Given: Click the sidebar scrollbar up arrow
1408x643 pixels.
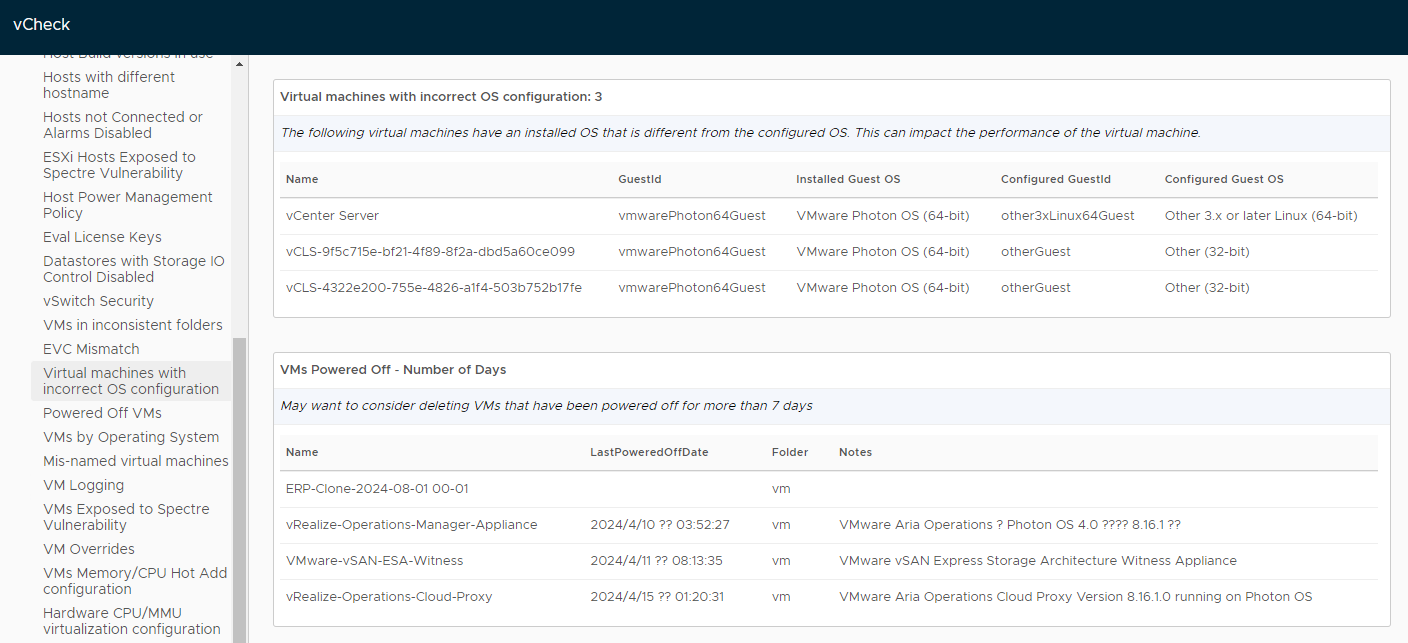Looking at the screenshot, I should point(239,64).
